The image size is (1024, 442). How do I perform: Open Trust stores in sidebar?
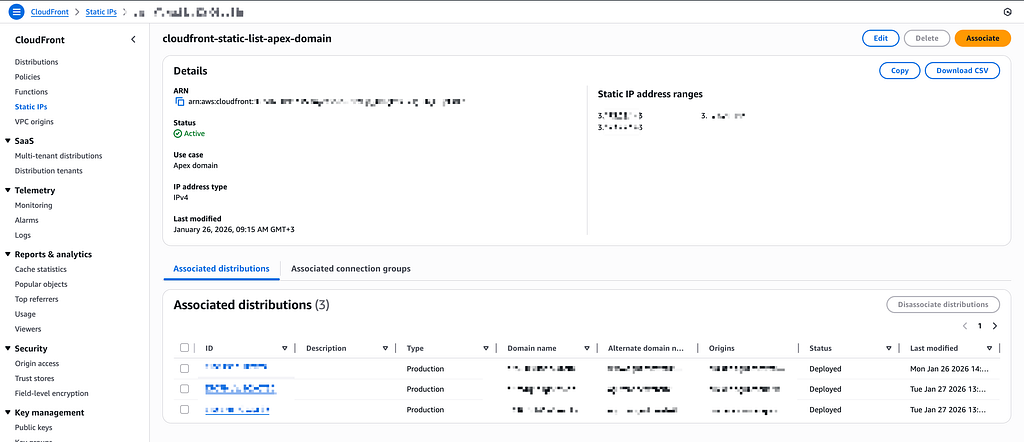click(35, 379)
